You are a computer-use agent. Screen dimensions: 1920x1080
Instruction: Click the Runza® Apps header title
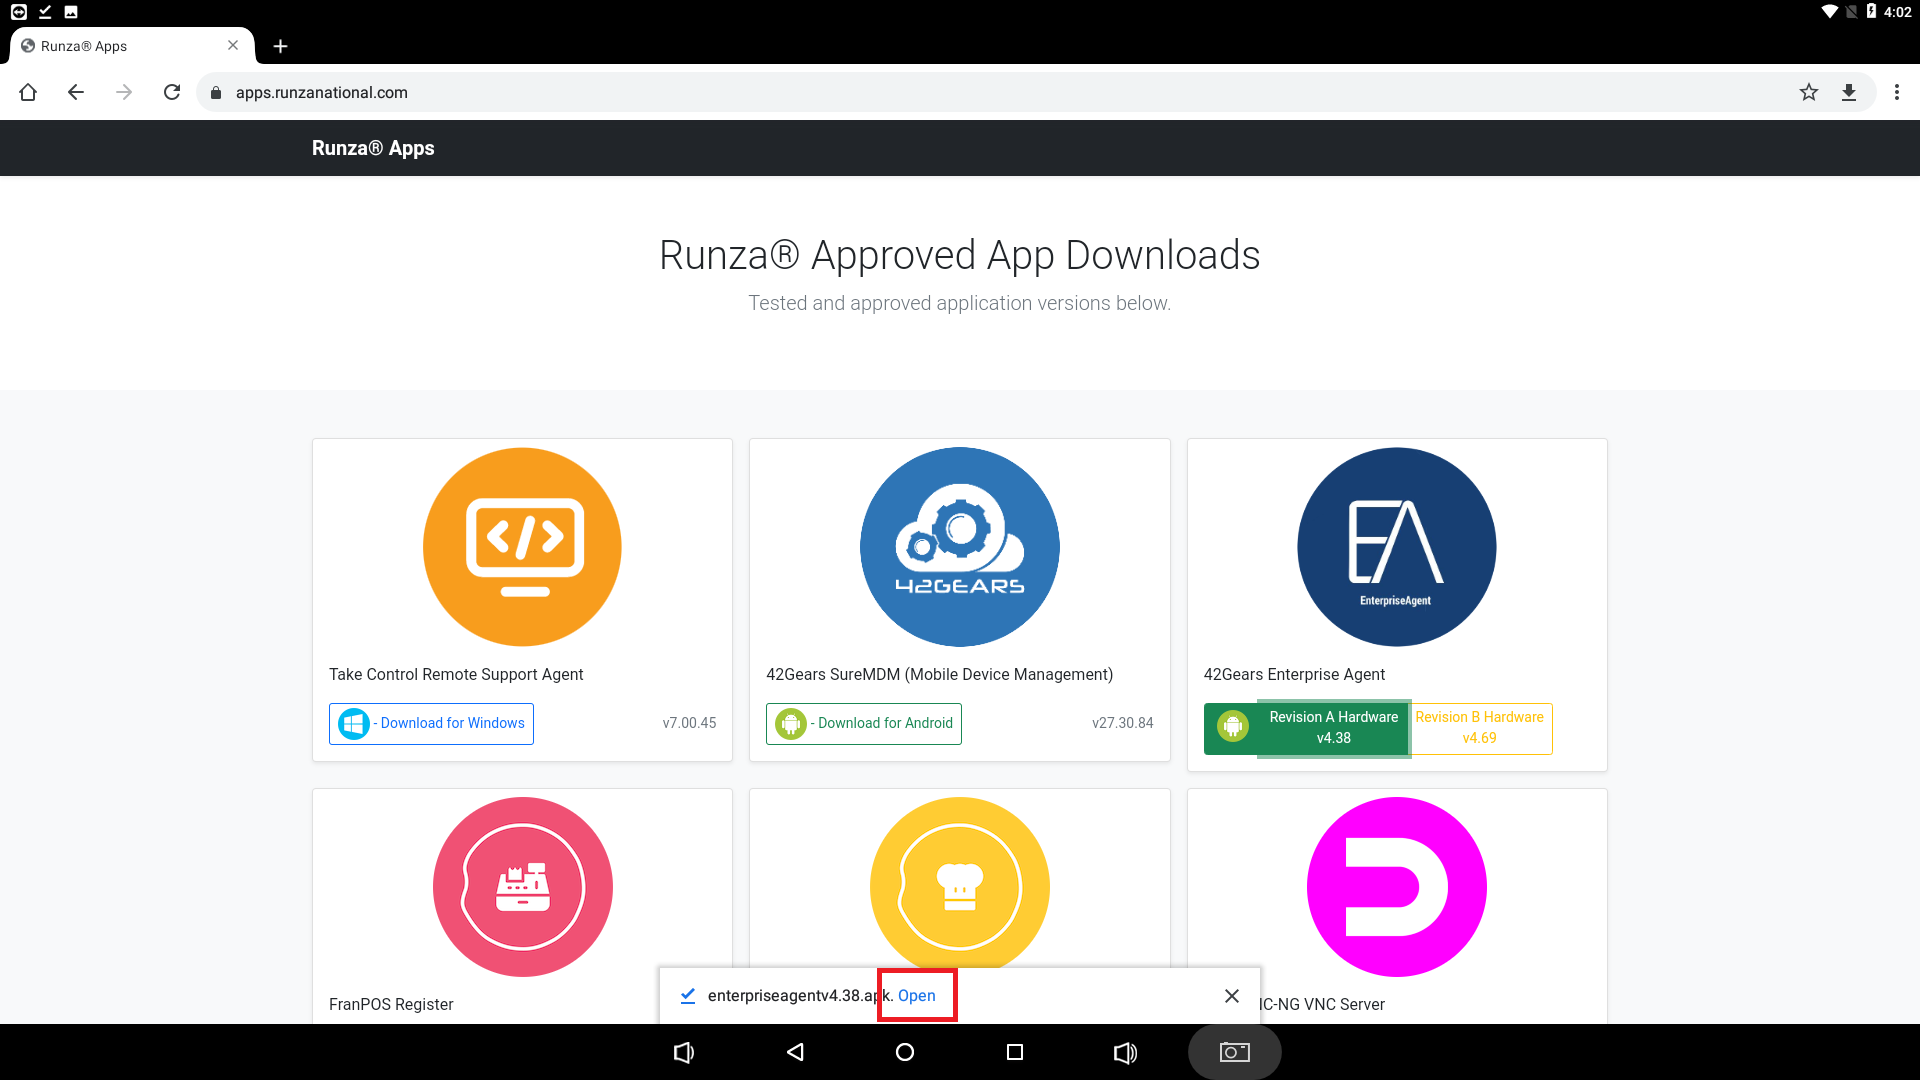point(373,148)
